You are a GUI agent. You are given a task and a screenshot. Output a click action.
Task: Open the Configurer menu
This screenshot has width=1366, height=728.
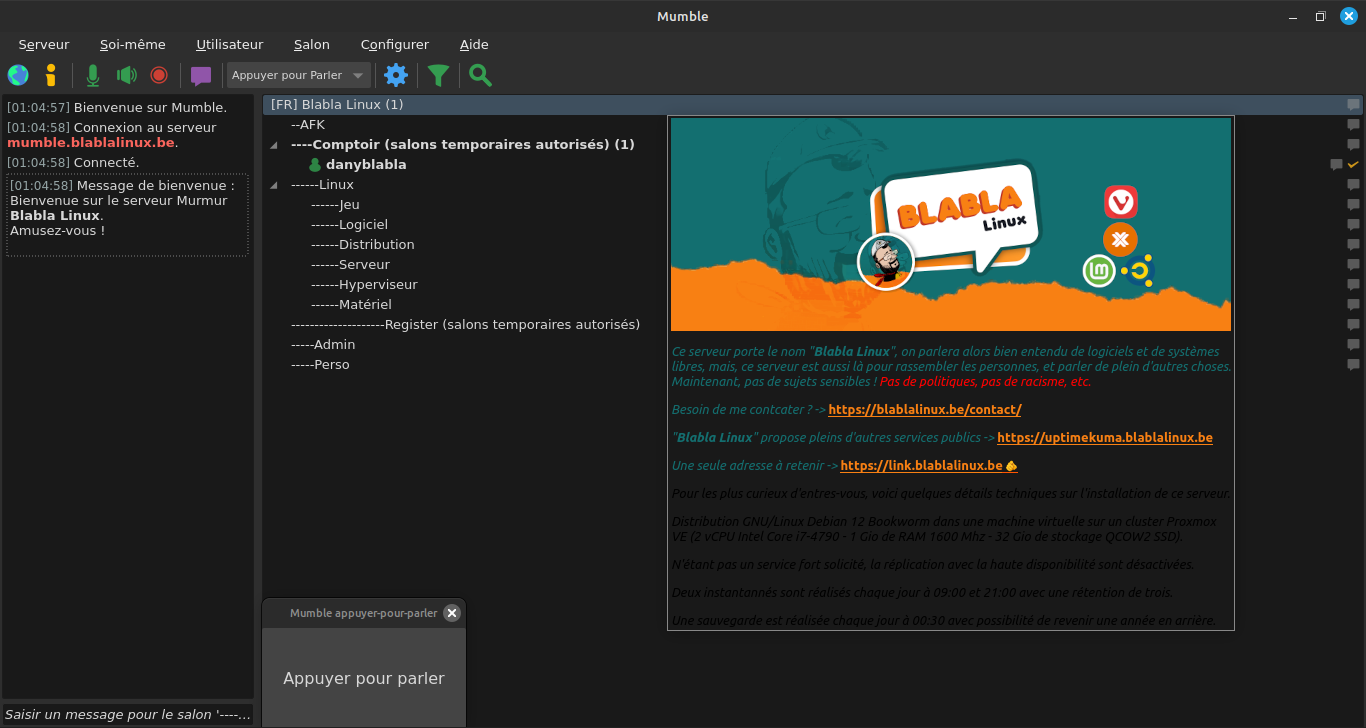pos(395,44)
